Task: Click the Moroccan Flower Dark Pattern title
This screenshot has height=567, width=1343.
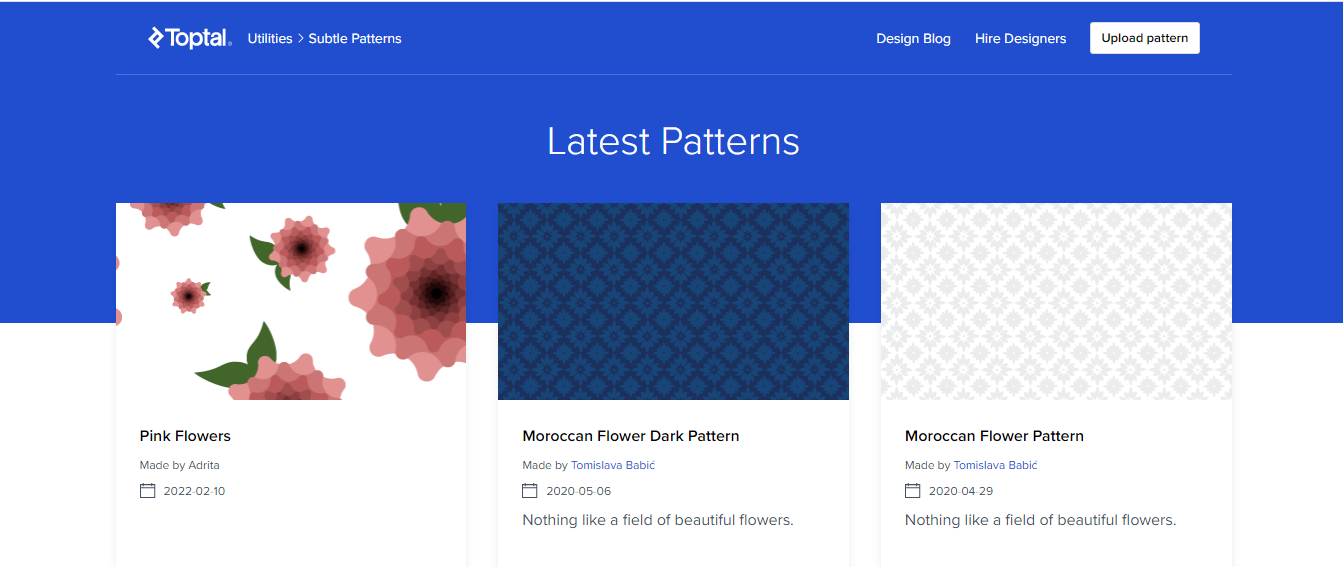Action: 631,436
